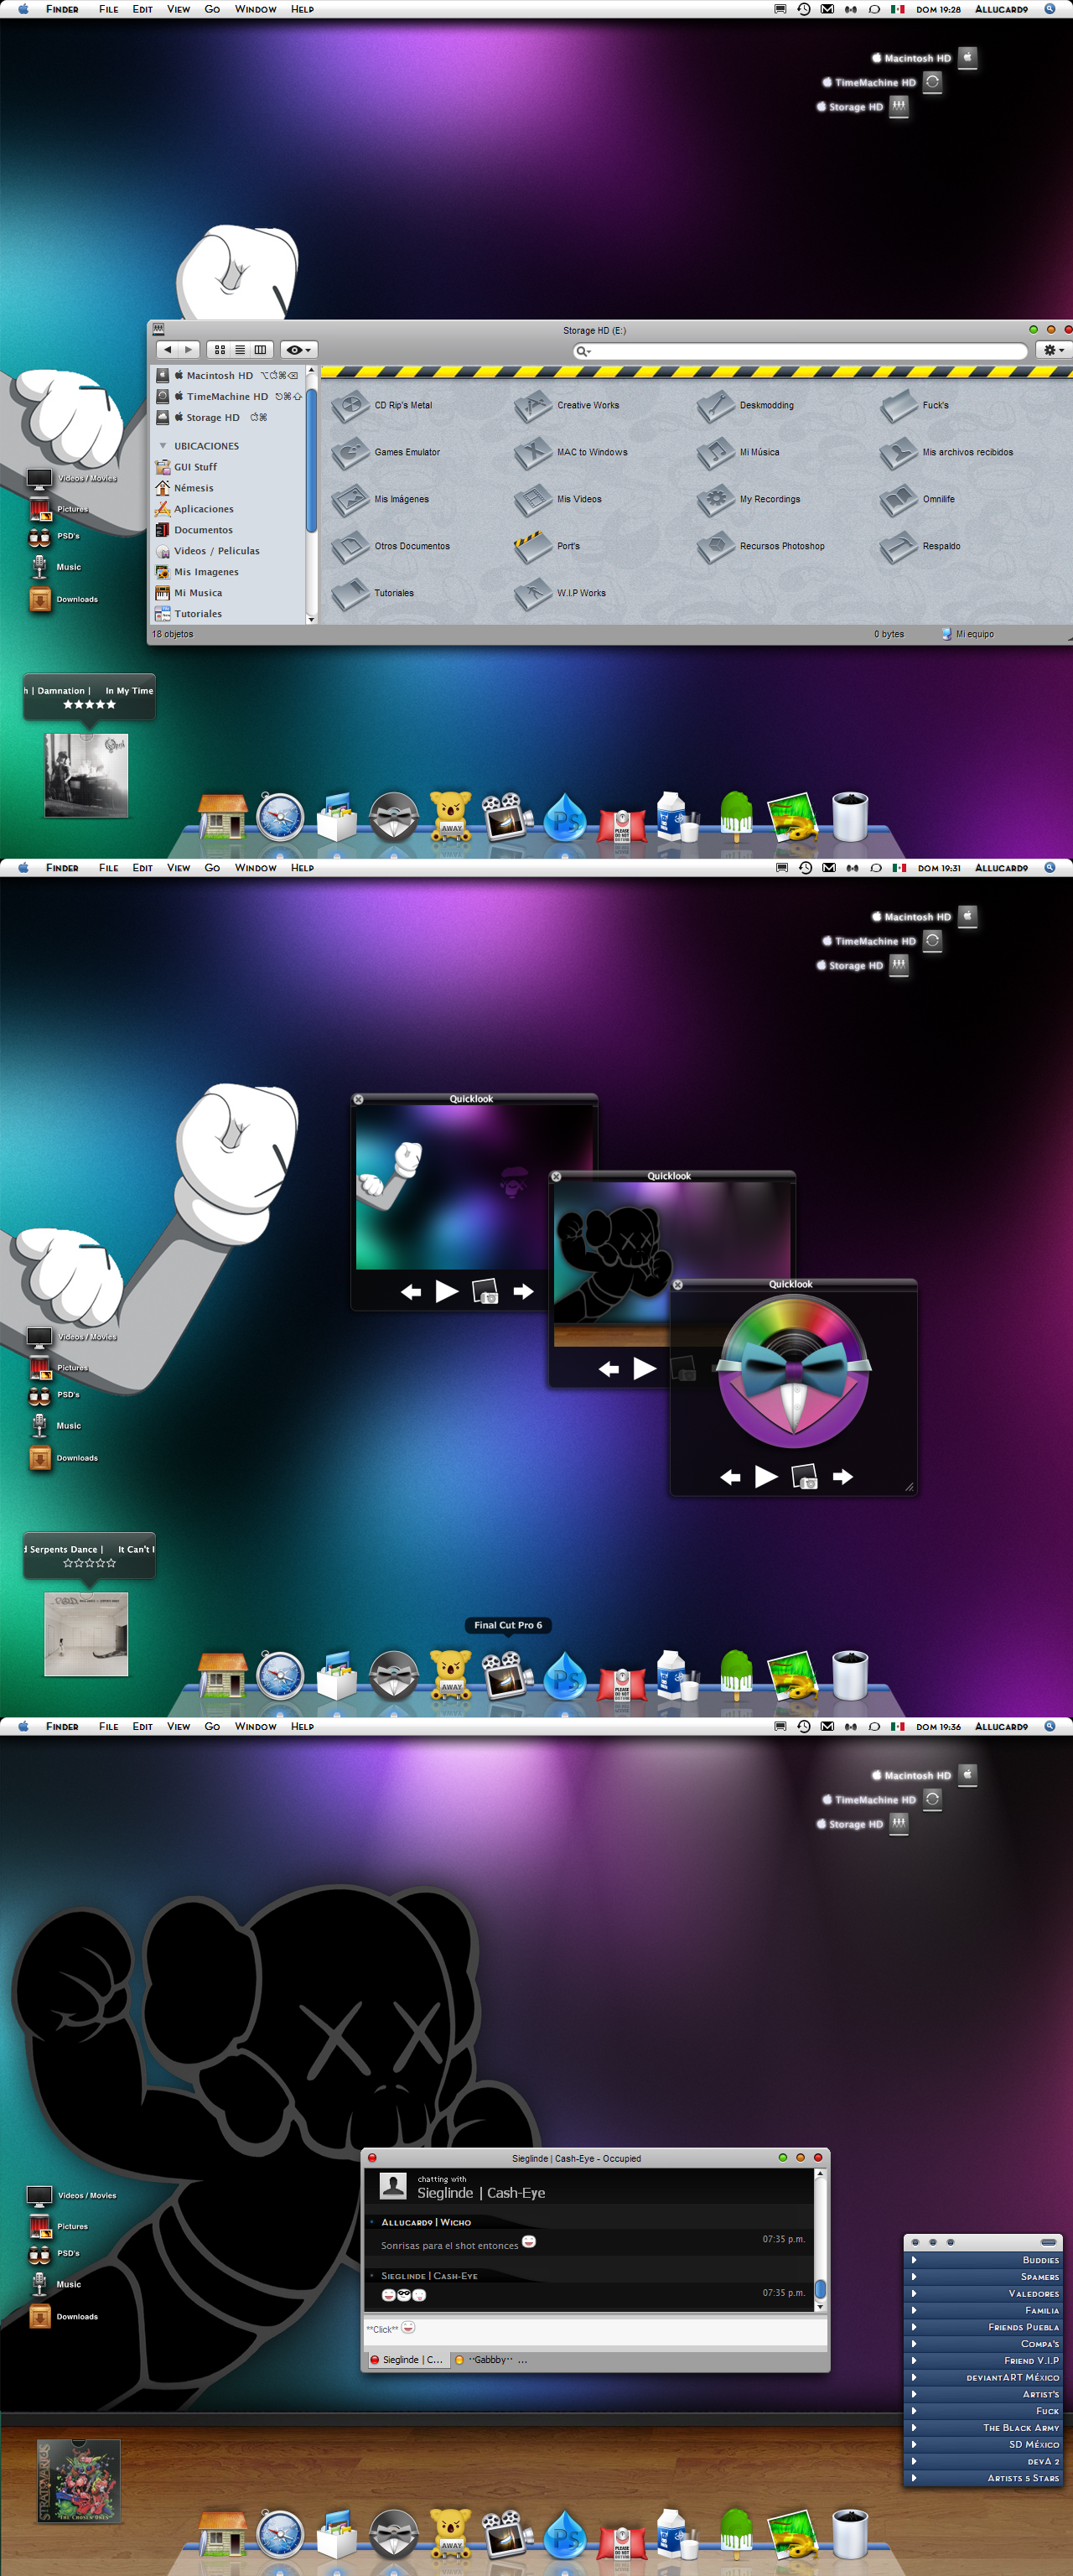
Task: Click the chat window scrollbar thumb
Action: (x=820, y=2290)
